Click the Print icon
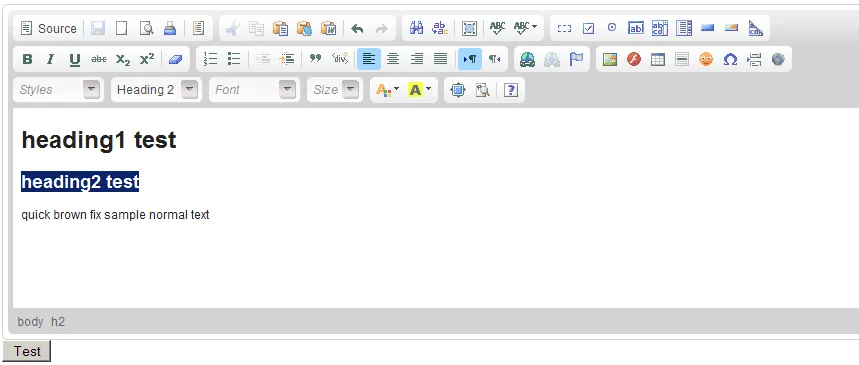Viewport: 859px width, 365px height. pos(170,28)
